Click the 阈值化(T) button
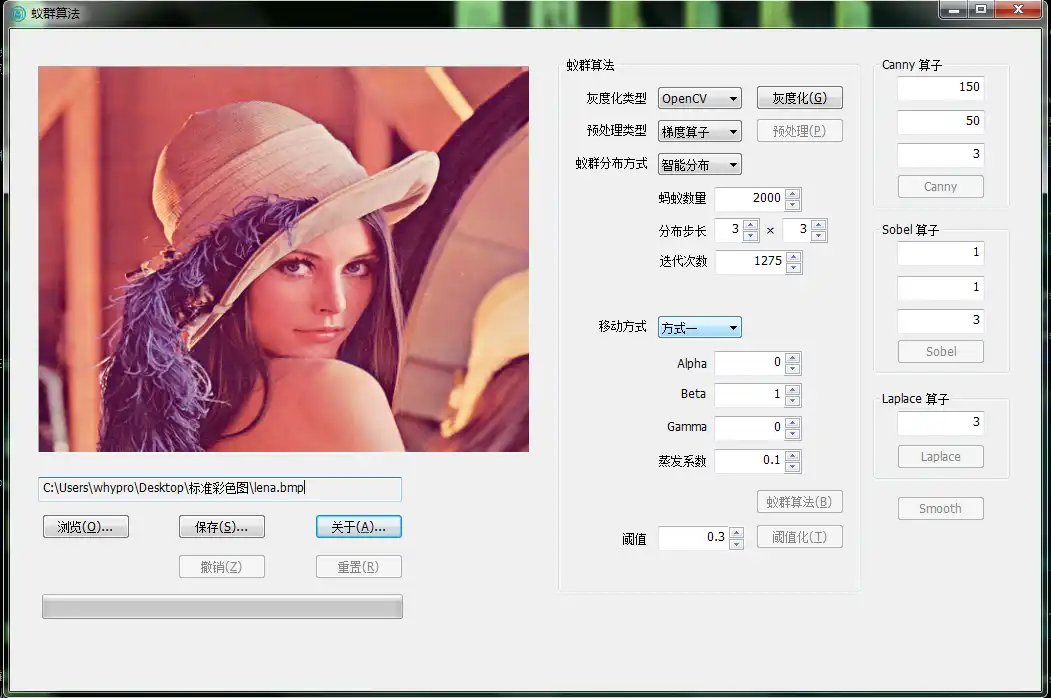This screenshot has width=1051, height=698. 799,536
